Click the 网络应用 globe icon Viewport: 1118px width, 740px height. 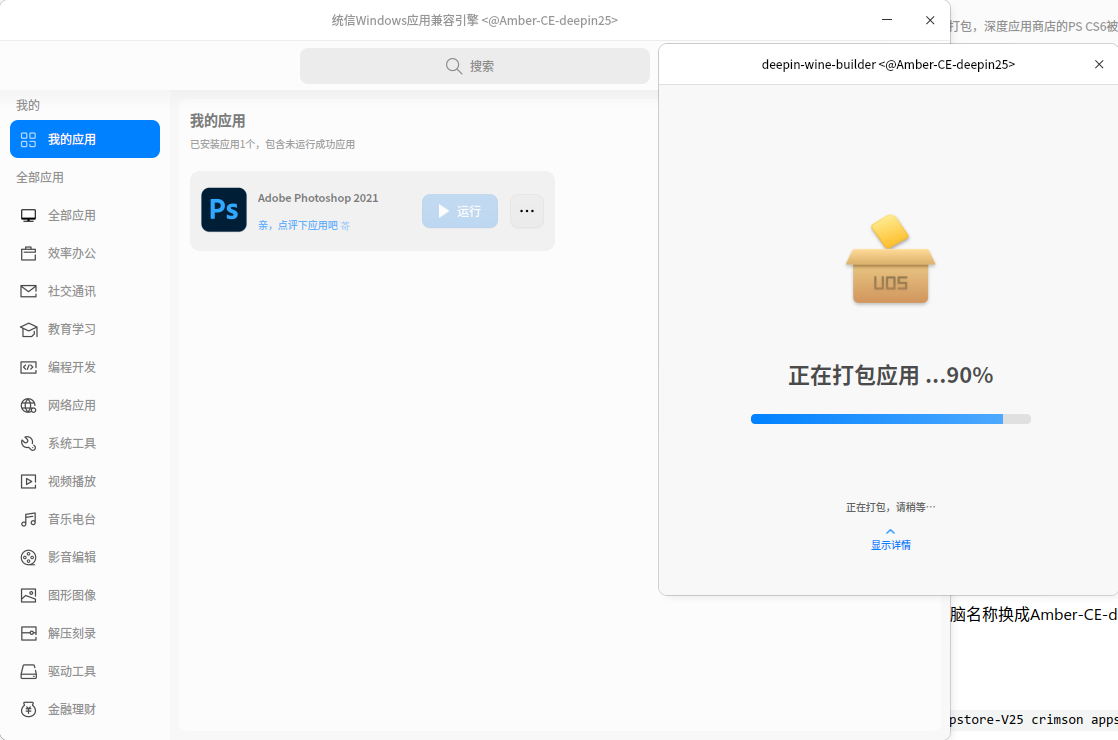pos(29,406)
